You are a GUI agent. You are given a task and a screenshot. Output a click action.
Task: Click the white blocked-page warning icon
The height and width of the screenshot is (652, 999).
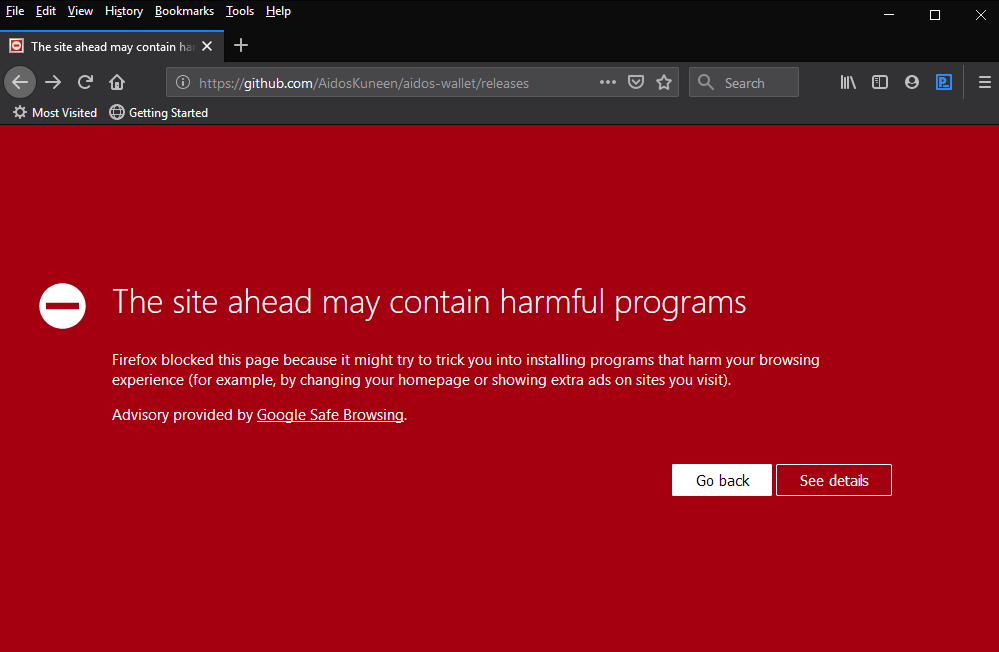tap(62, 306)
